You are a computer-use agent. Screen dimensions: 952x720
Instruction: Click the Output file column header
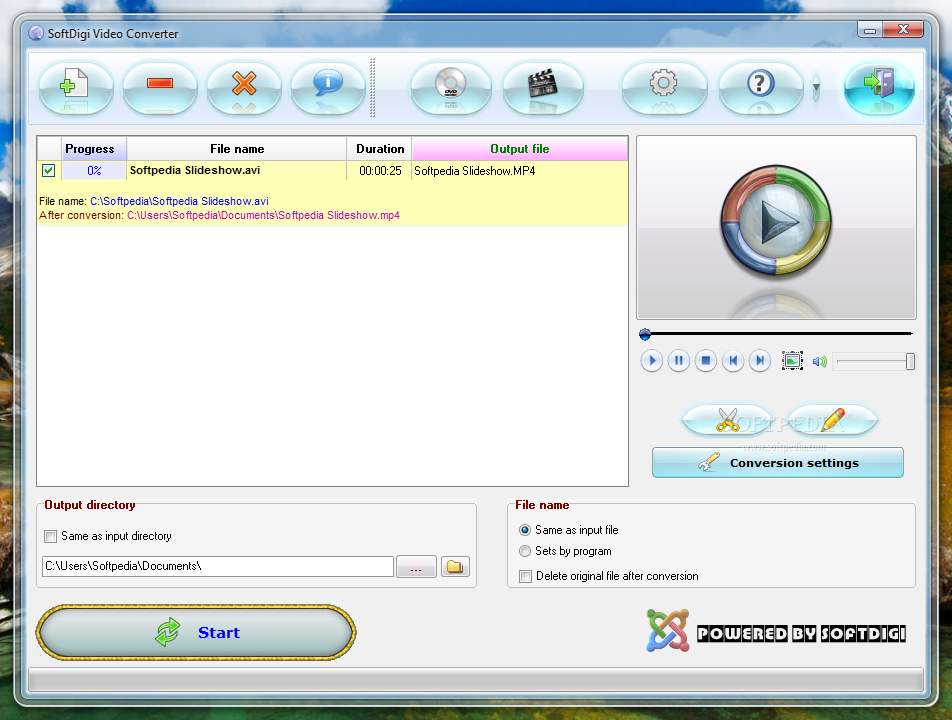(x=520, y=149)
